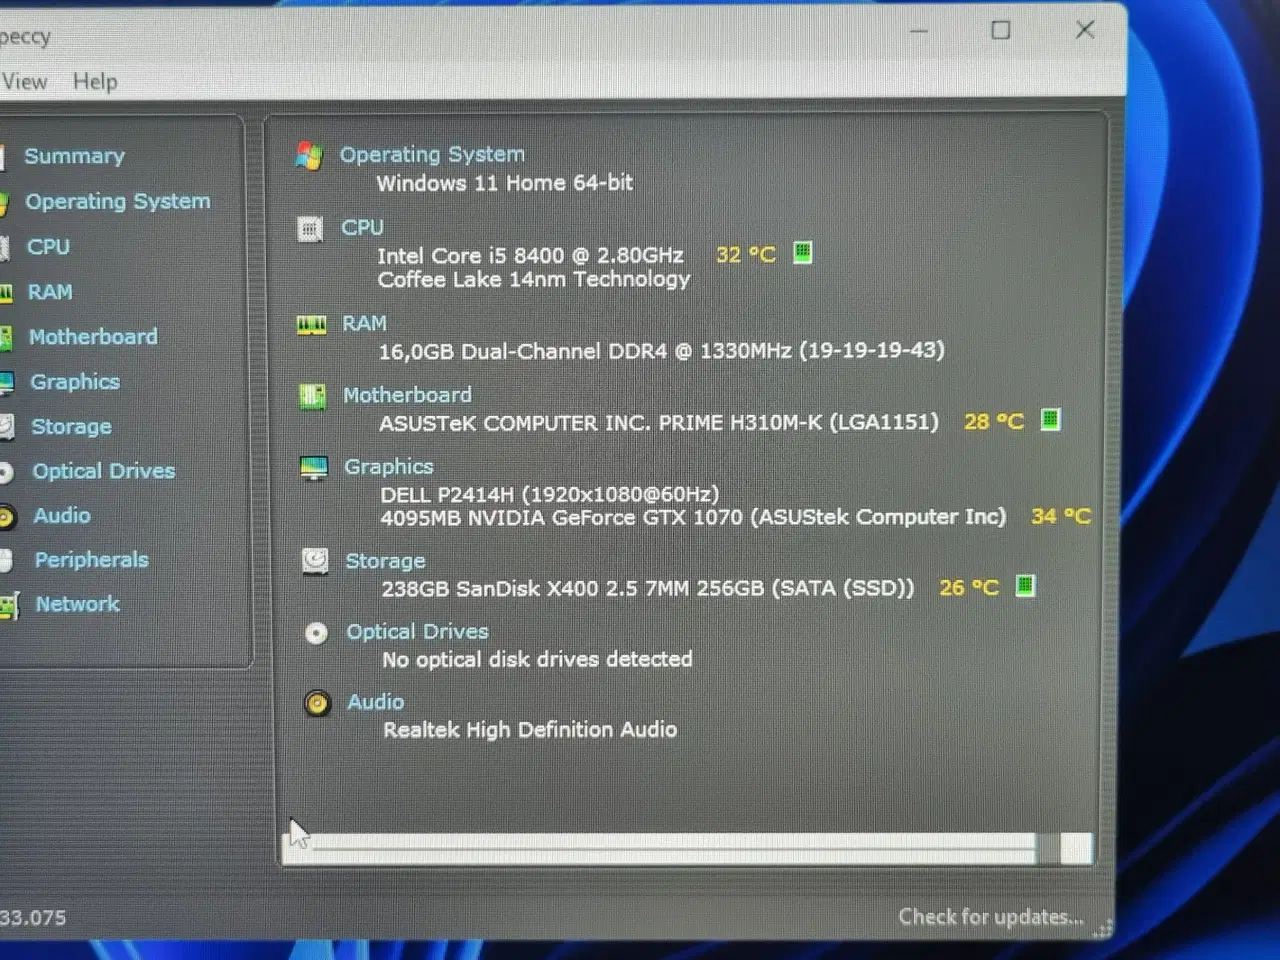The image size is (1280, 960).
Task: Maximize the Speccy window
Action: [x=1001, y=30]
